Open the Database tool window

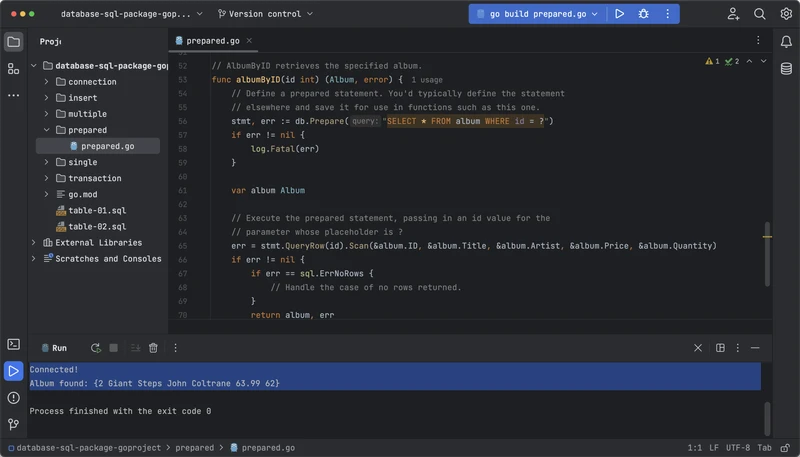pos(787,67)
